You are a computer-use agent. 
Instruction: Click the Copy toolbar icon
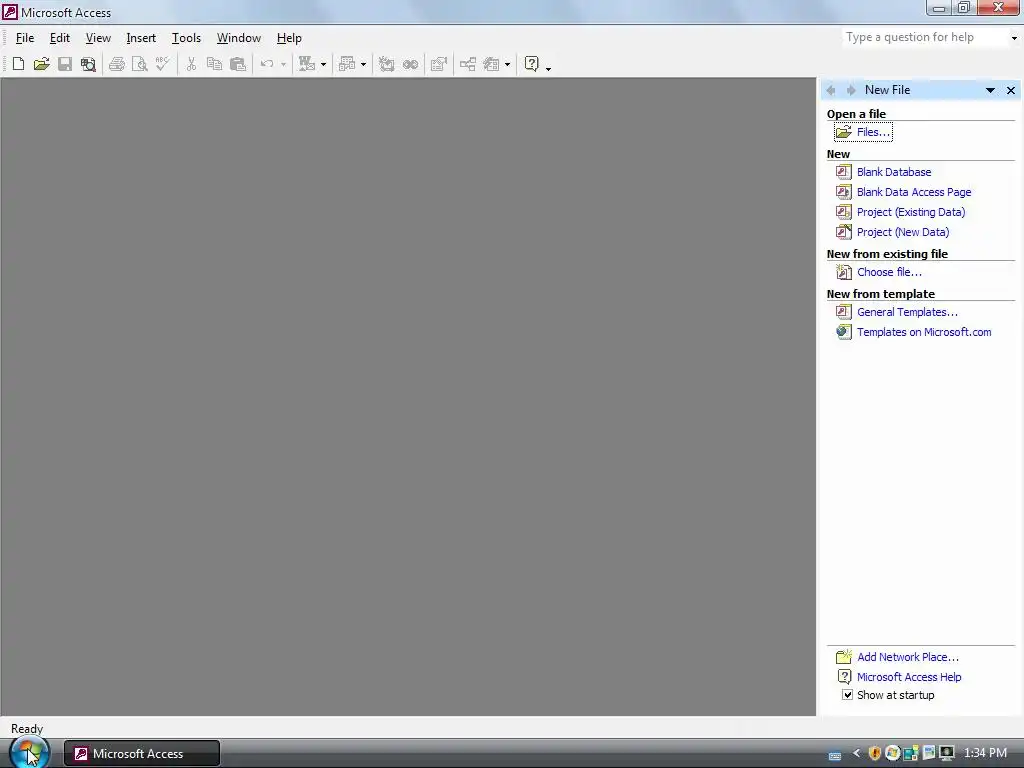click(x=214, y=64)
